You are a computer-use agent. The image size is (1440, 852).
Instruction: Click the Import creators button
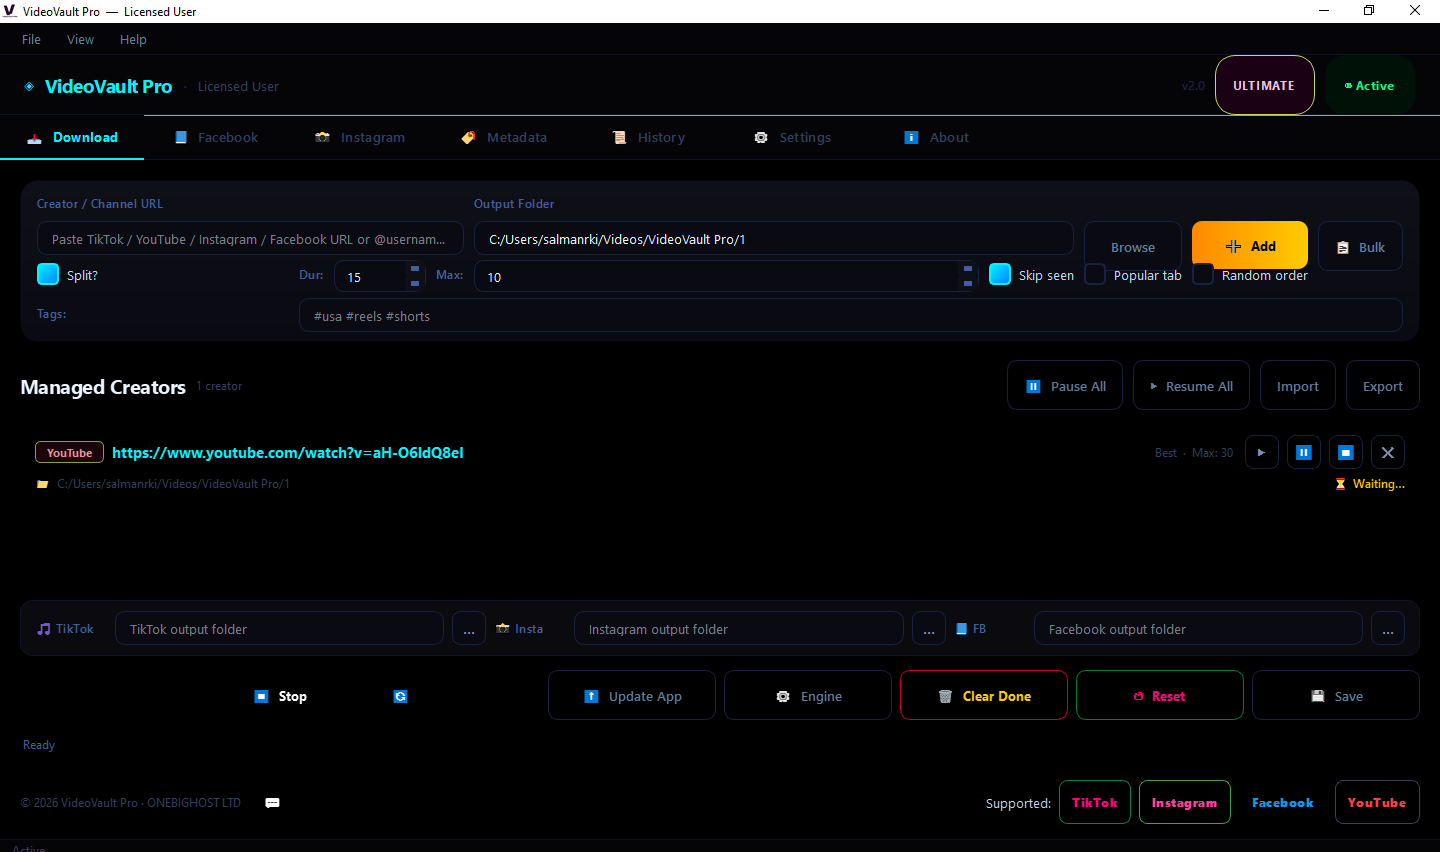coord(1298,386)
